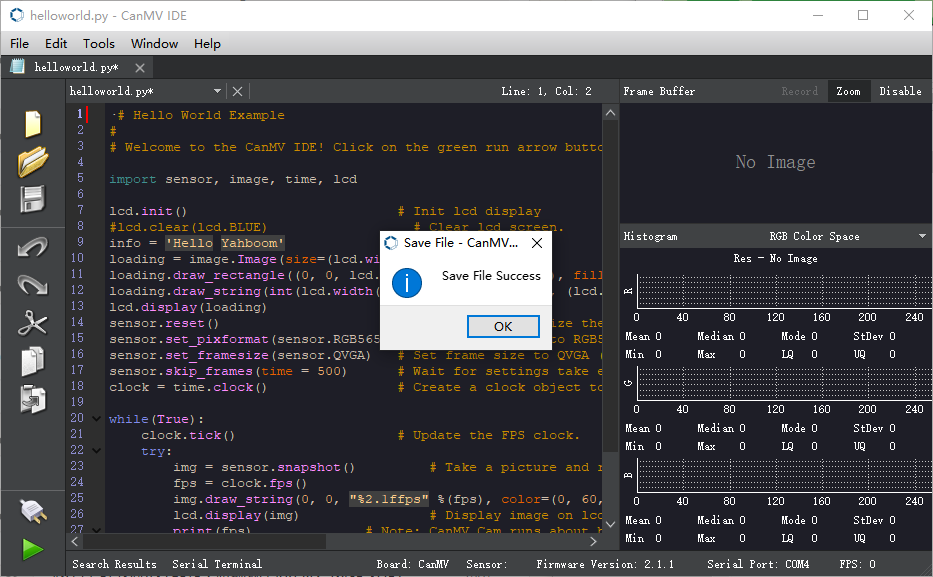933x577 pixels.
Task: Click Save File Success message text
Action: pos(491,275)
